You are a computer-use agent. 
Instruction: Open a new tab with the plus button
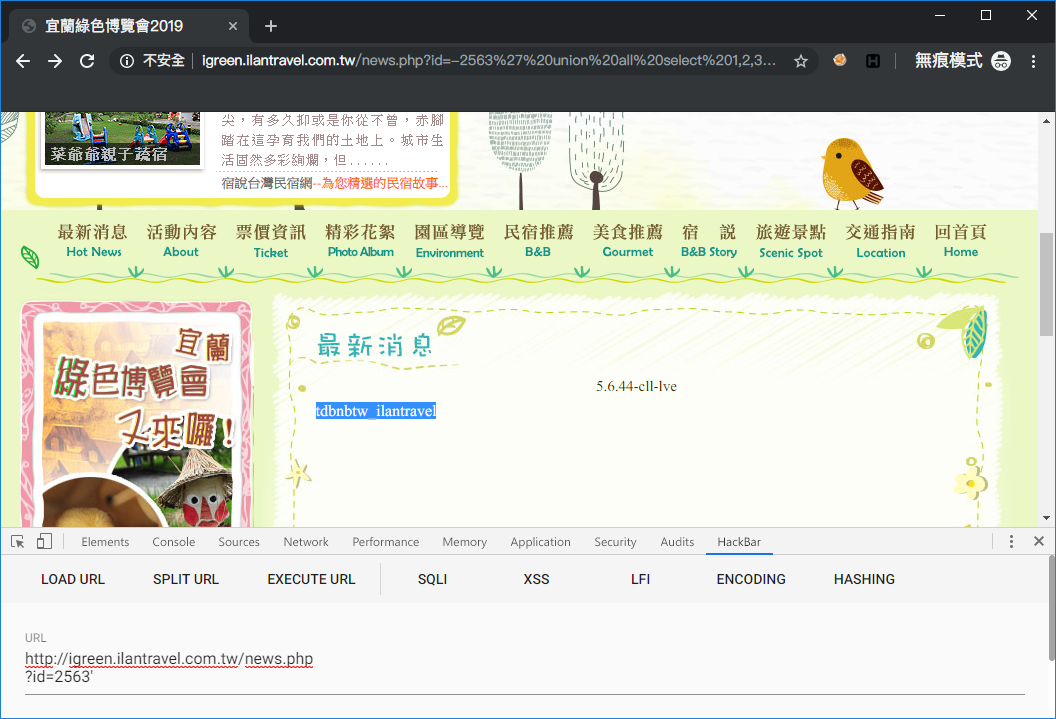[271, 26]
